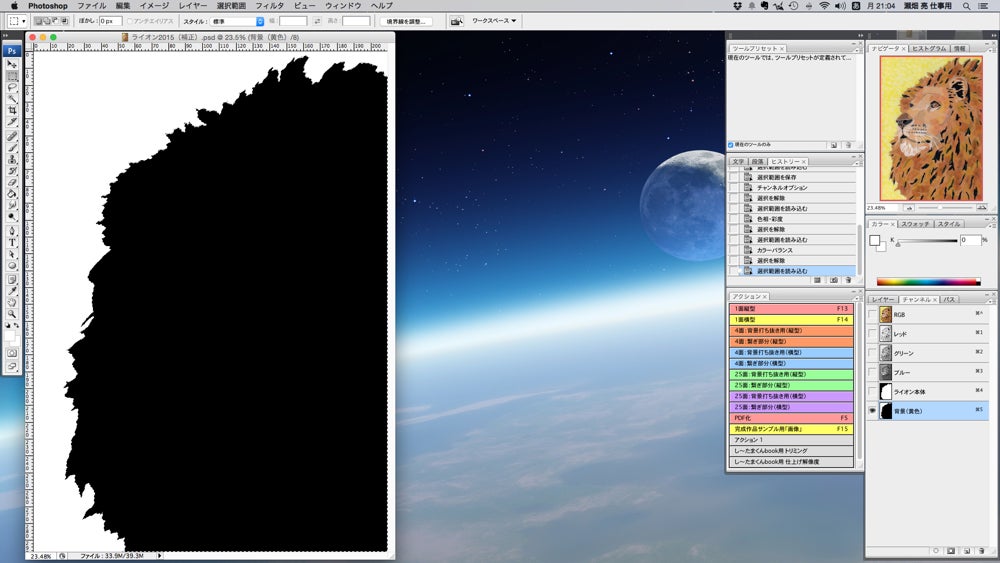
Task: Click the ぼかし feather input field
Action: (x=110, y=20)
